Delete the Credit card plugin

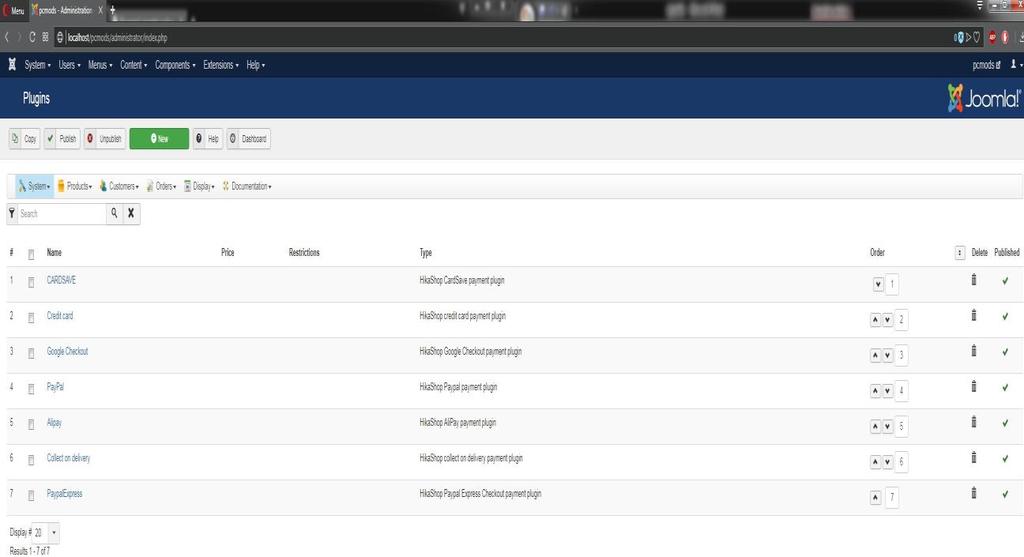(x=974, y=315)
